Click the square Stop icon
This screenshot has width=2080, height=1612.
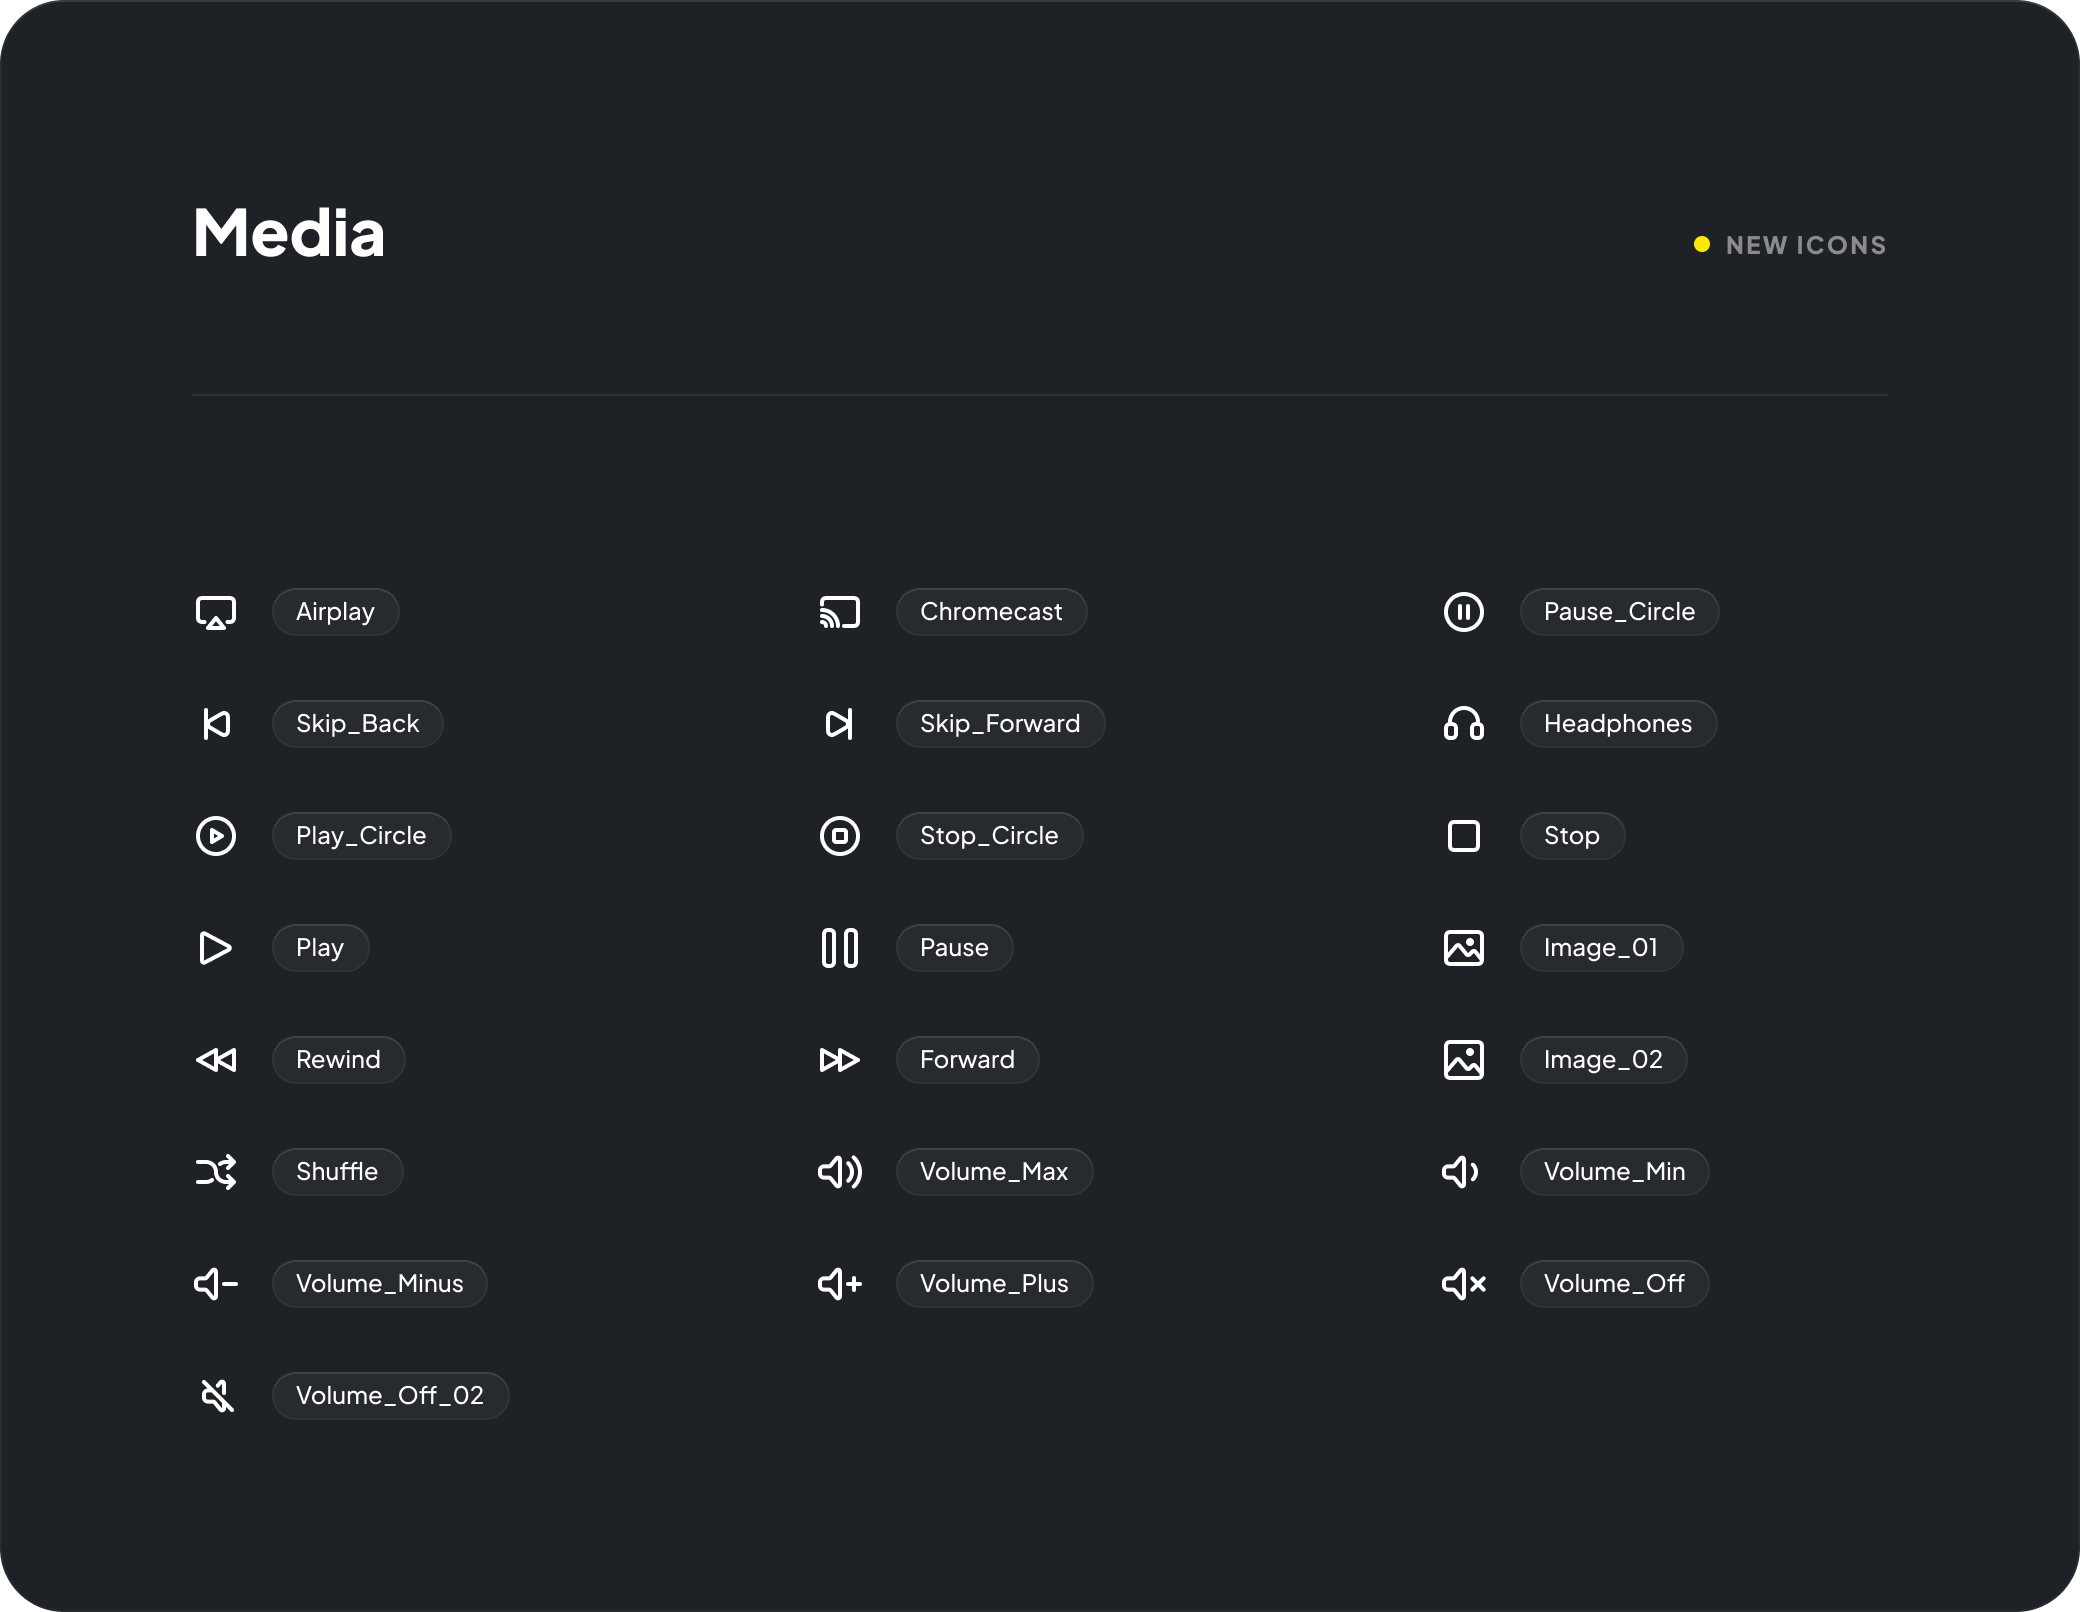click(x=1464, y=836)
